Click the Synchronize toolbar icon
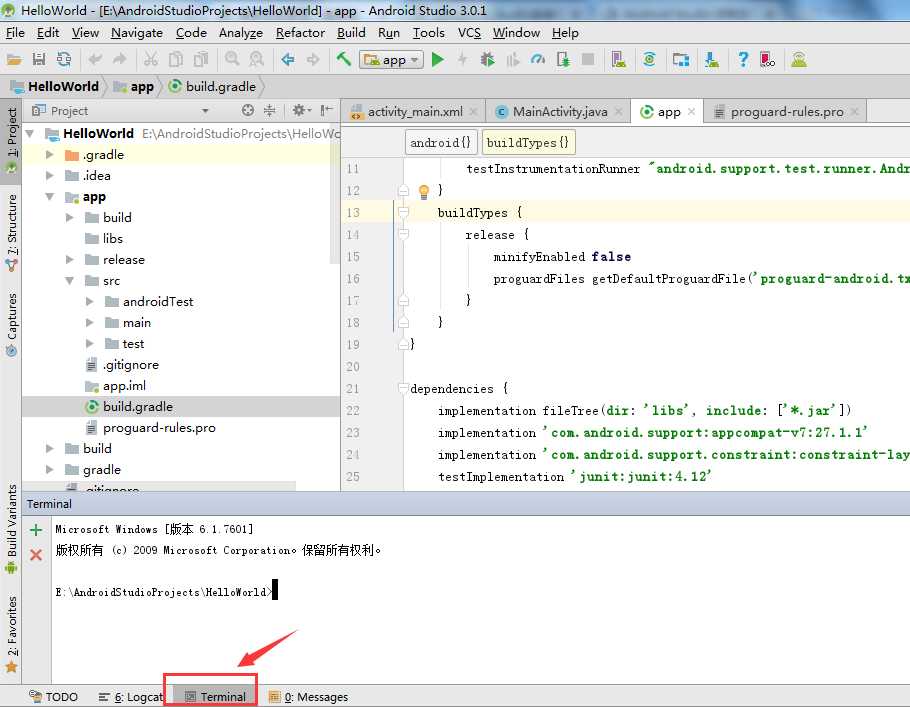Screen dimensions: 910x707 (x=64, y=59)
